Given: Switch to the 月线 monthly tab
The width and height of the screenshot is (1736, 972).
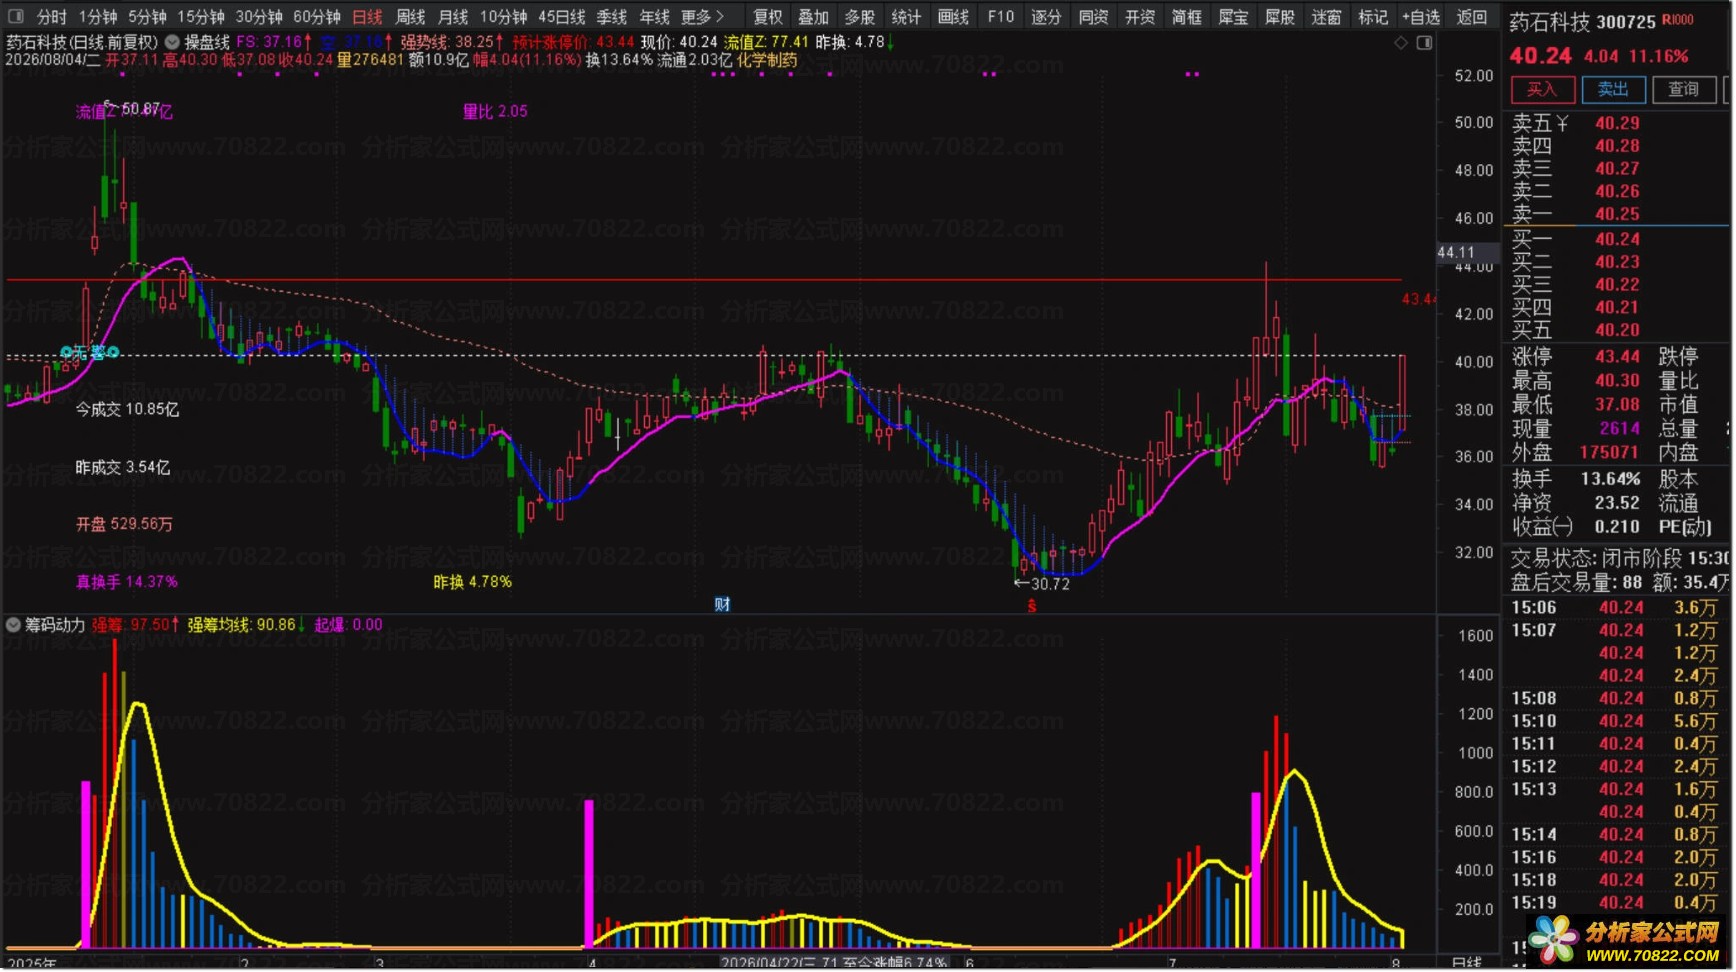Looking at the screenshot, I should (x=453, y=17).
